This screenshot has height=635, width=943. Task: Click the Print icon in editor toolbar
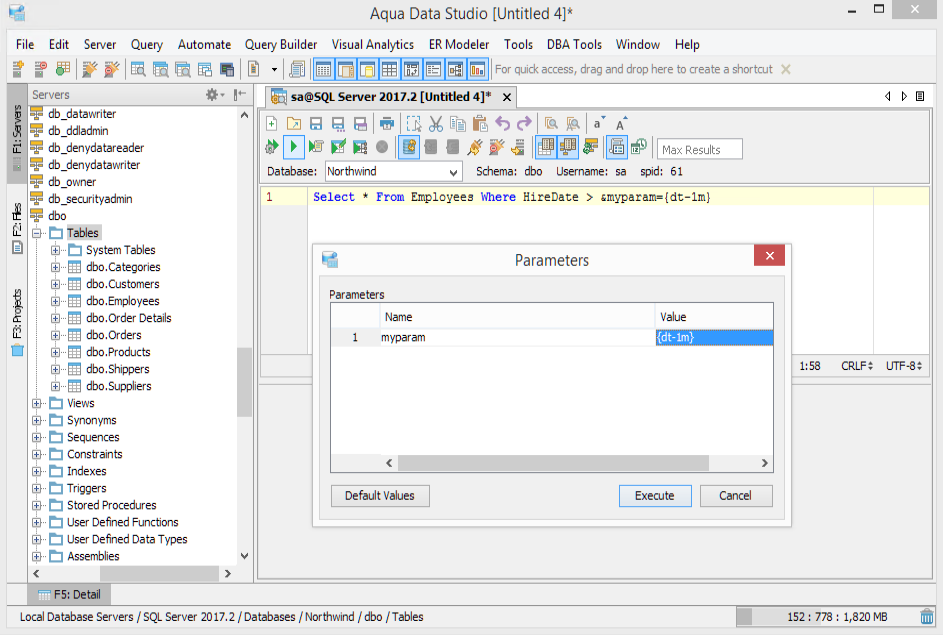(x=387, y=124)
